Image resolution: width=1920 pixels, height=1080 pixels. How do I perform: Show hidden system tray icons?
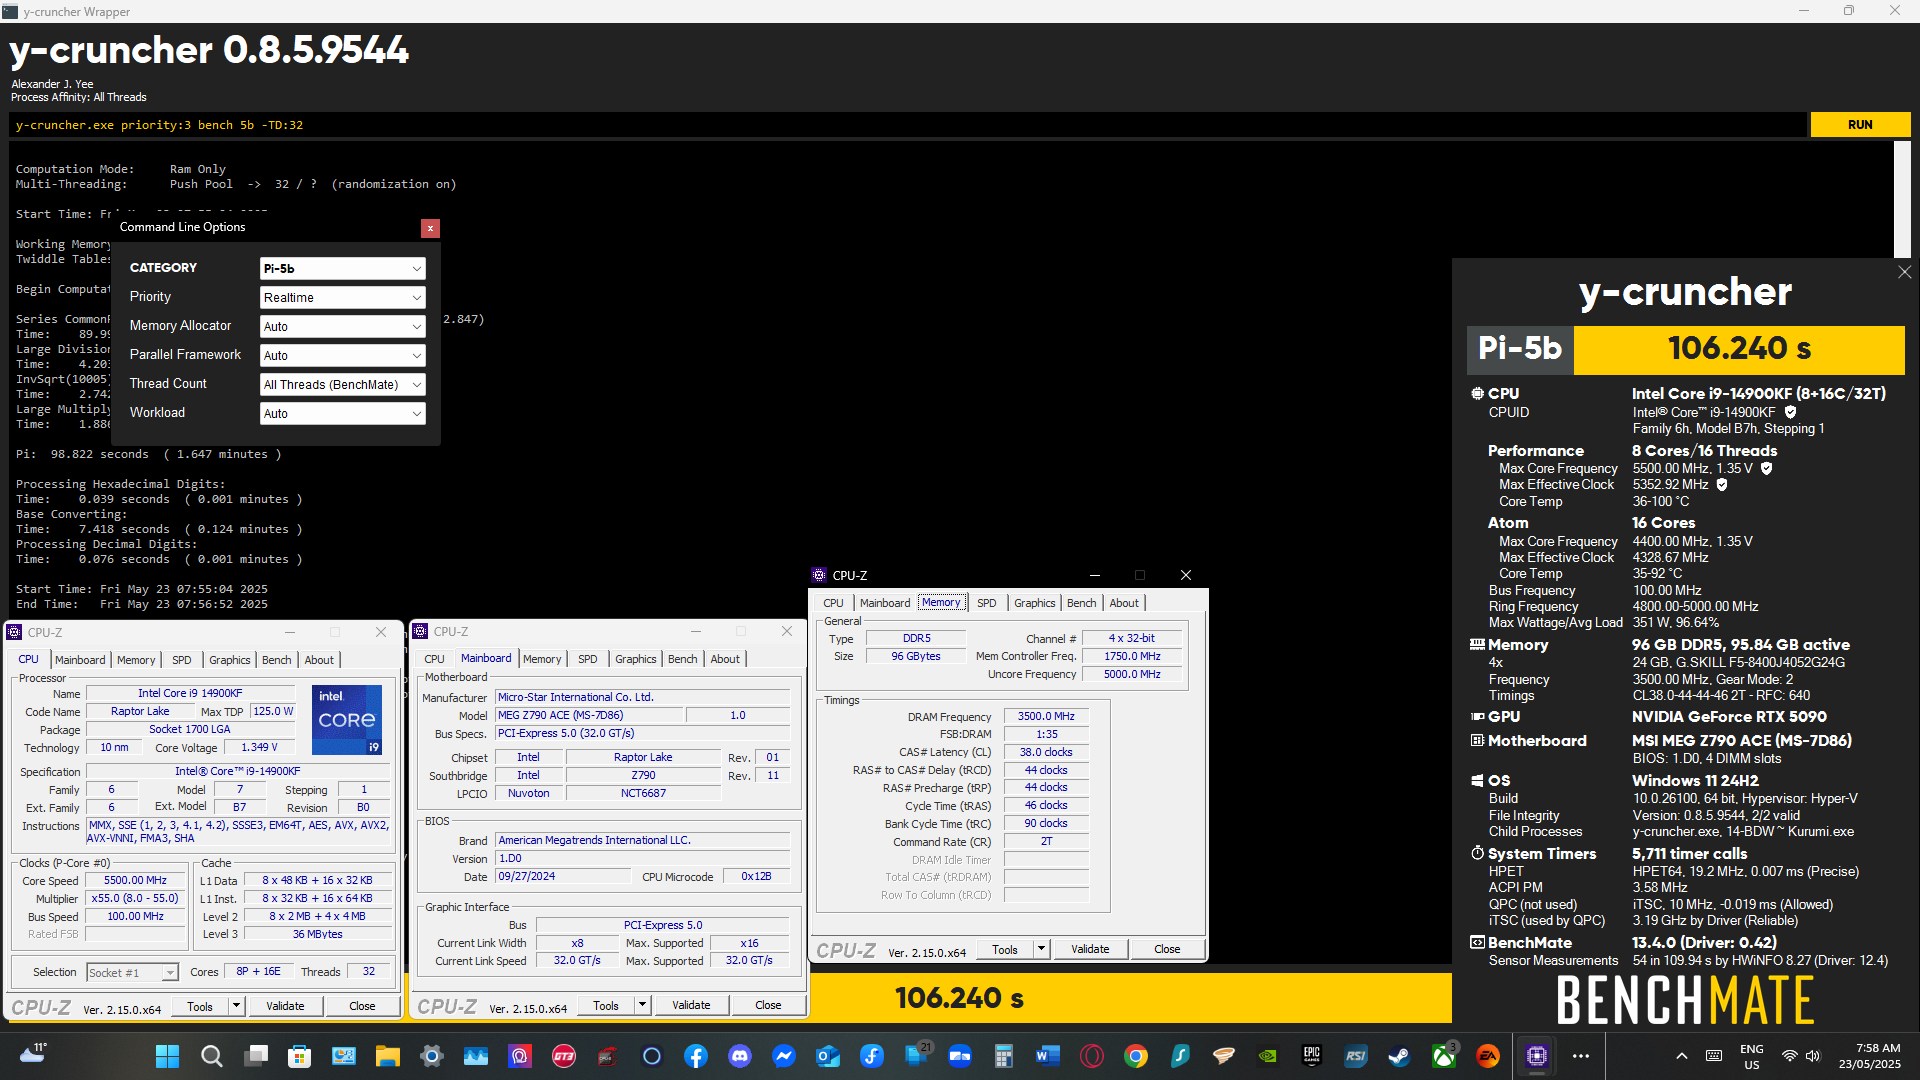[1682, 1056]
